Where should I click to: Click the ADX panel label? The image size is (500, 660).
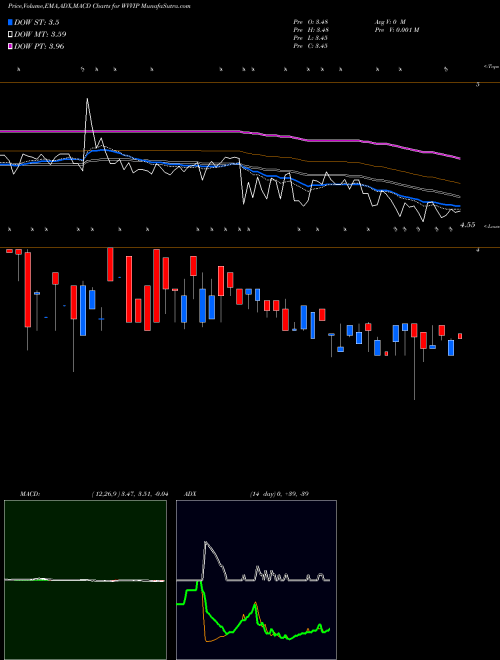tap(190, 494)
